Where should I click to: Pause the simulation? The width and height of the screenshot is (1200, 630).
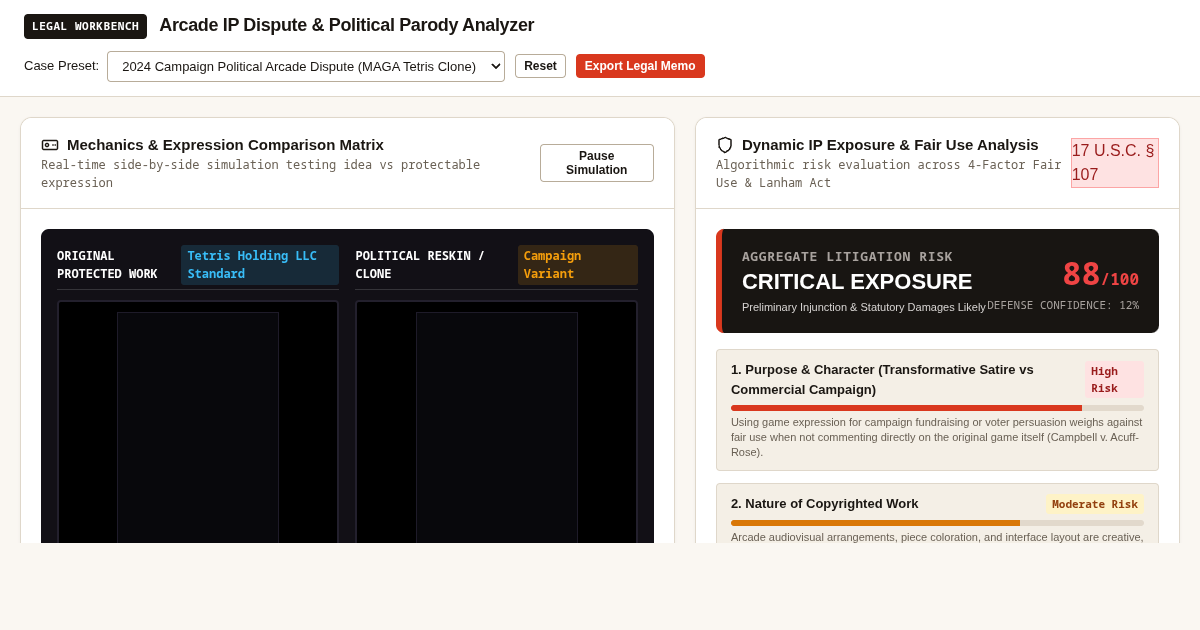tap(597, 163)
